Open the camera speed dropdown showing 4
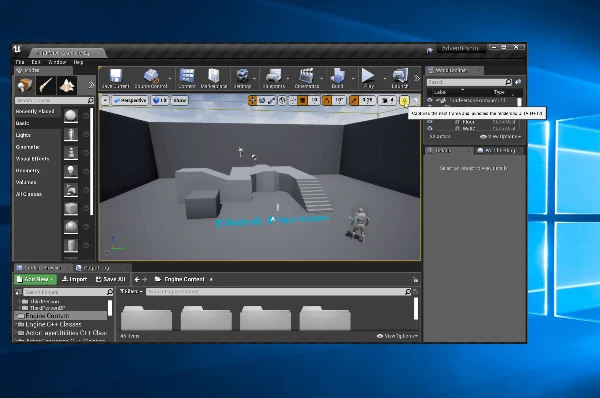 click(387, 101)
